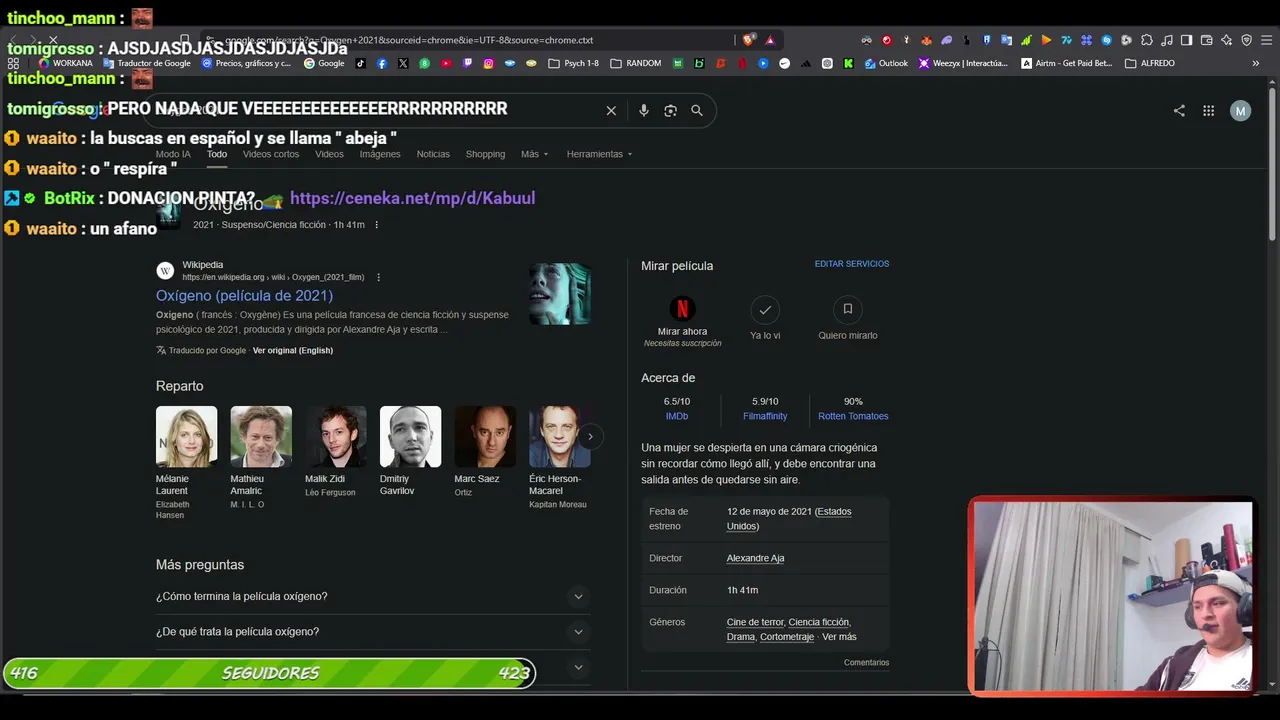
Task: Click the Brave Rewards triangle icon
Action: pyautogui.click(x=770, y=40)
